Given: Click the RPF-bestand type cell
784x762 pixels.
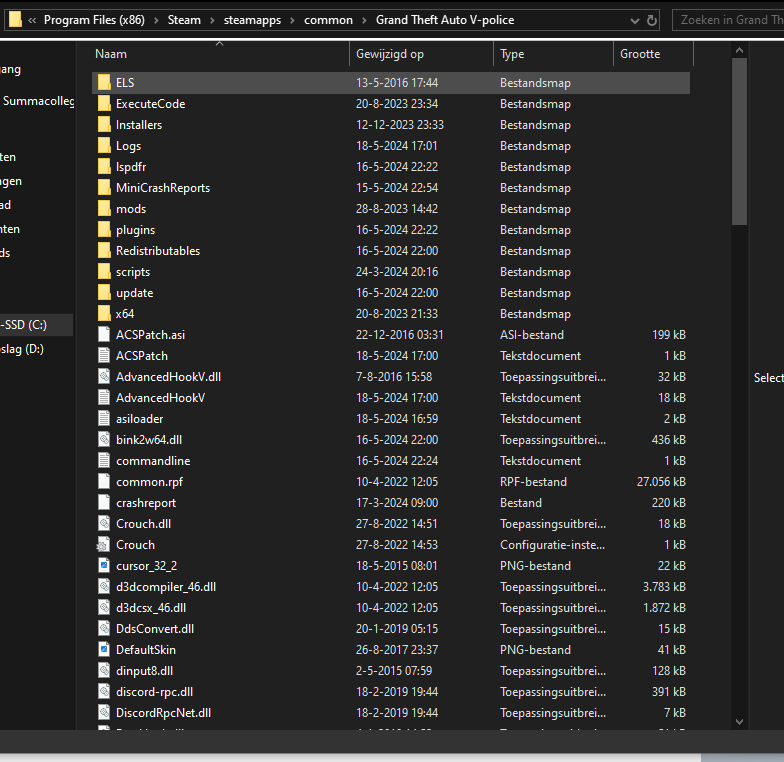Looking at the screenshot, I should click(534, 482).
